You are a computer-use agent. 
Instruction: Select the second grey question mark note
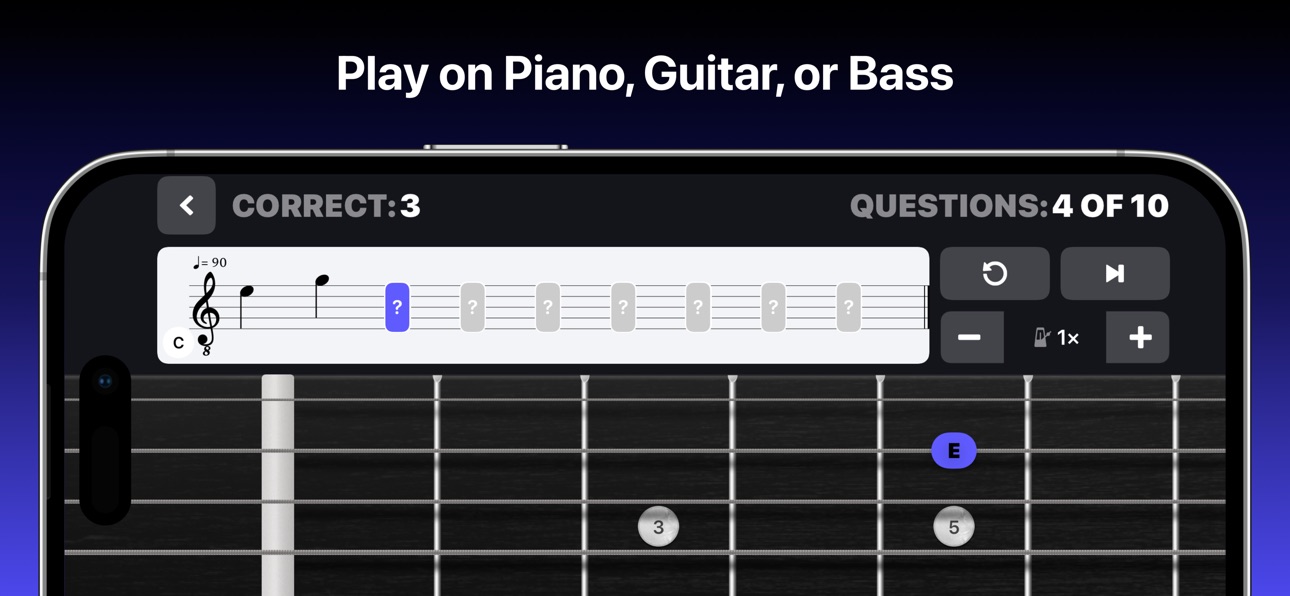[548, 307]
